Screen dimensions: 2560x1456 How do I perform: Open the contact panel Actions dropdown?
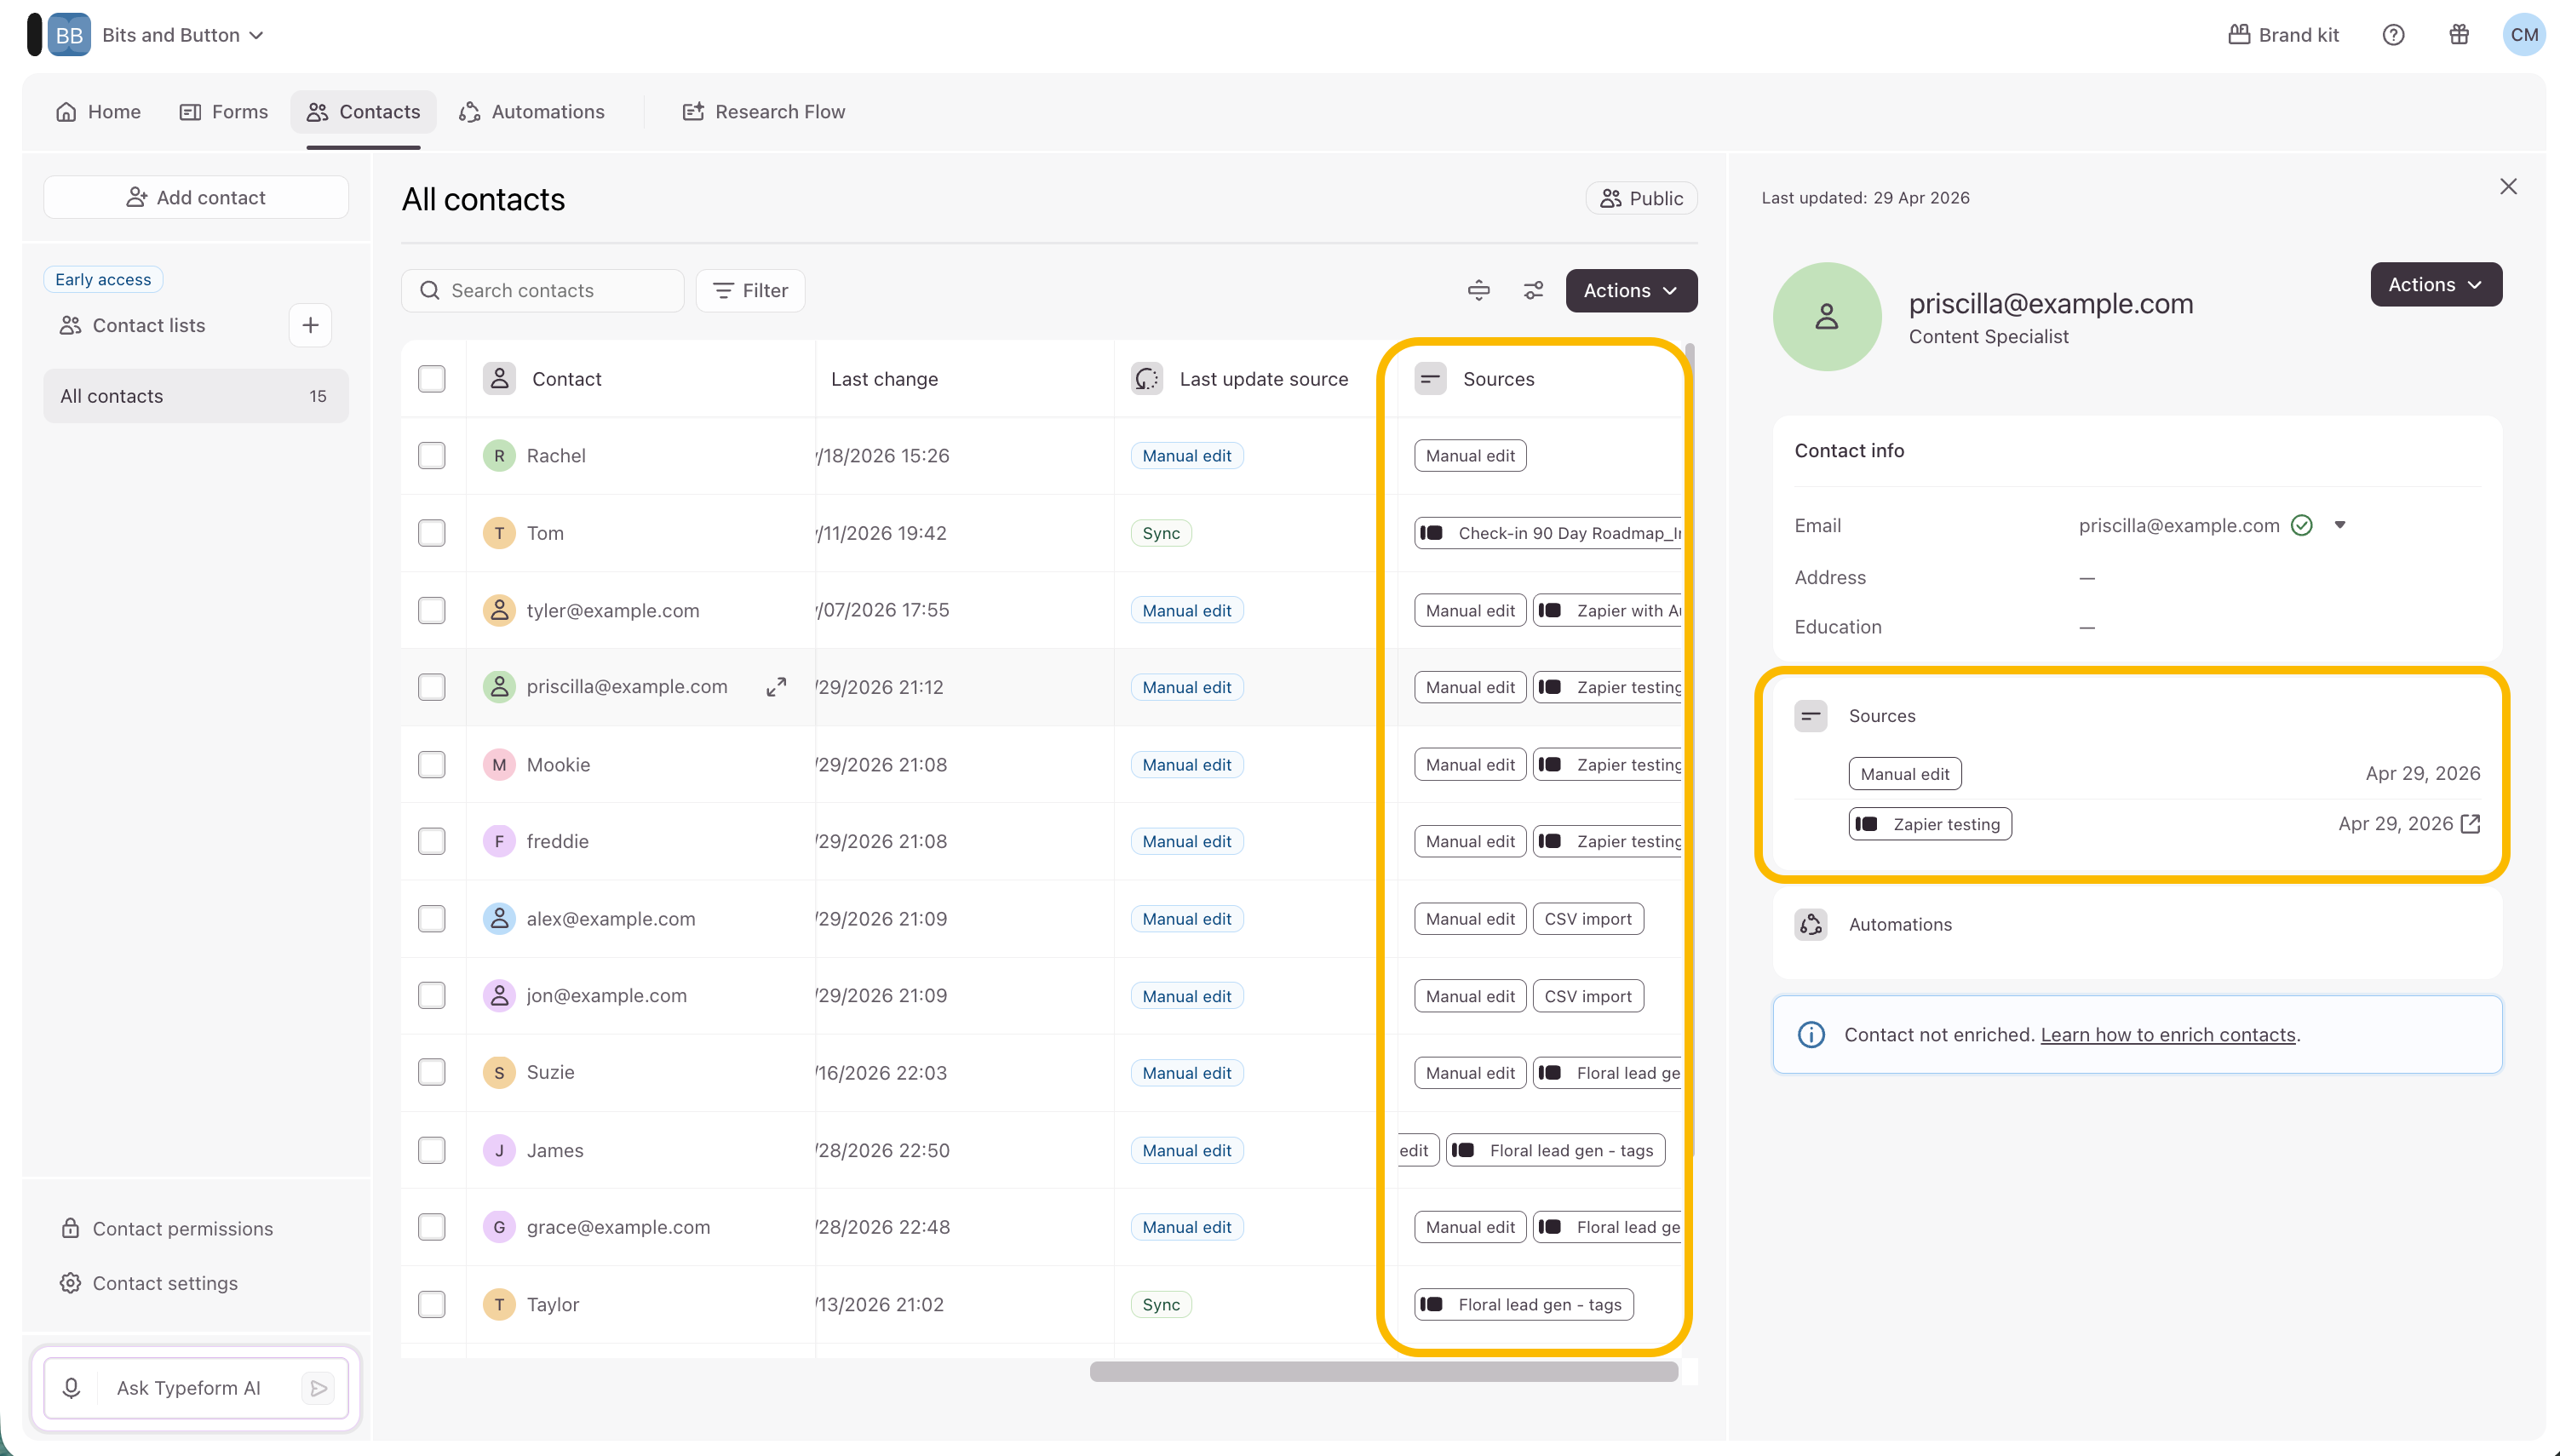pos(2436,285)
